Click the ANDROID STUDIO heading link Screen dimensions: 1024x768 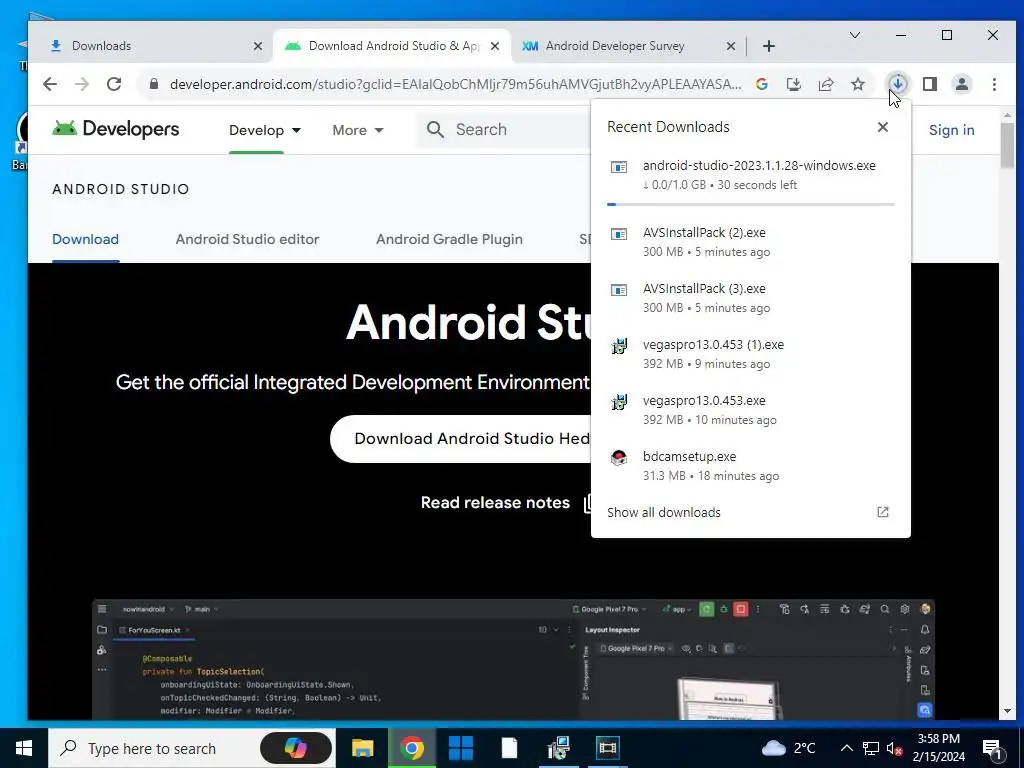pyautogui.click(x=121, y=189)
